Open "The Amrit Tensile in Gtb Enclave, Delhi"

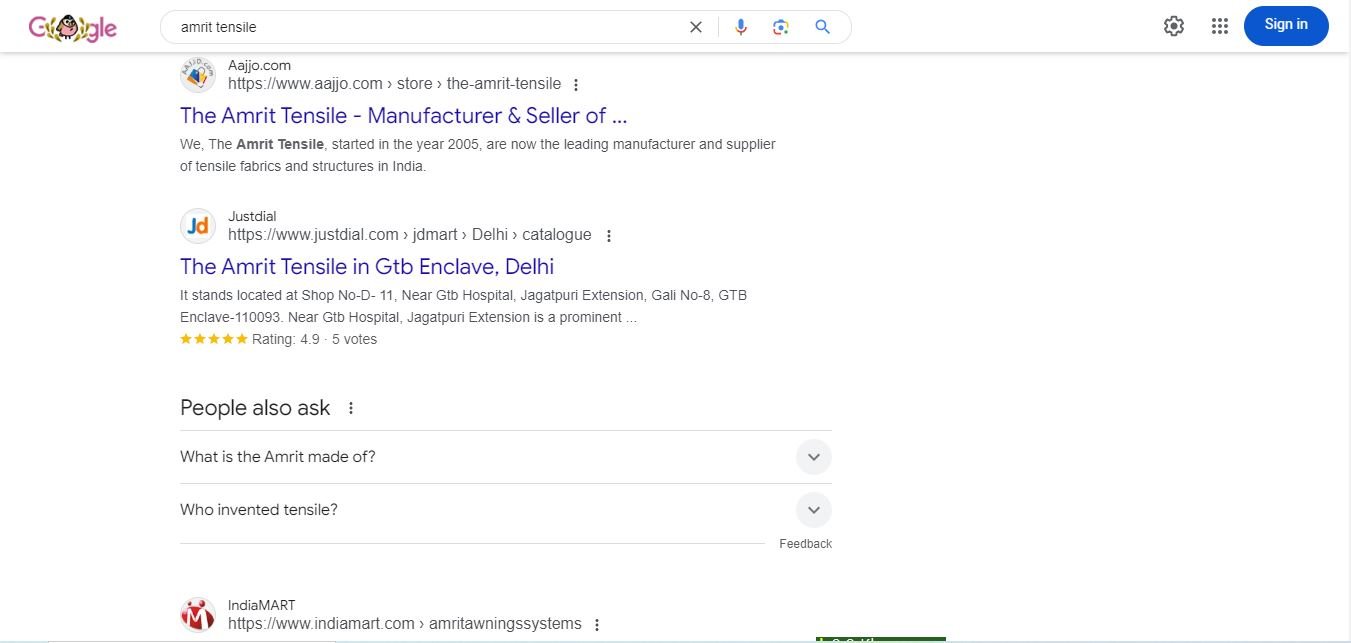pyautogui.click(x=366, y=266)
